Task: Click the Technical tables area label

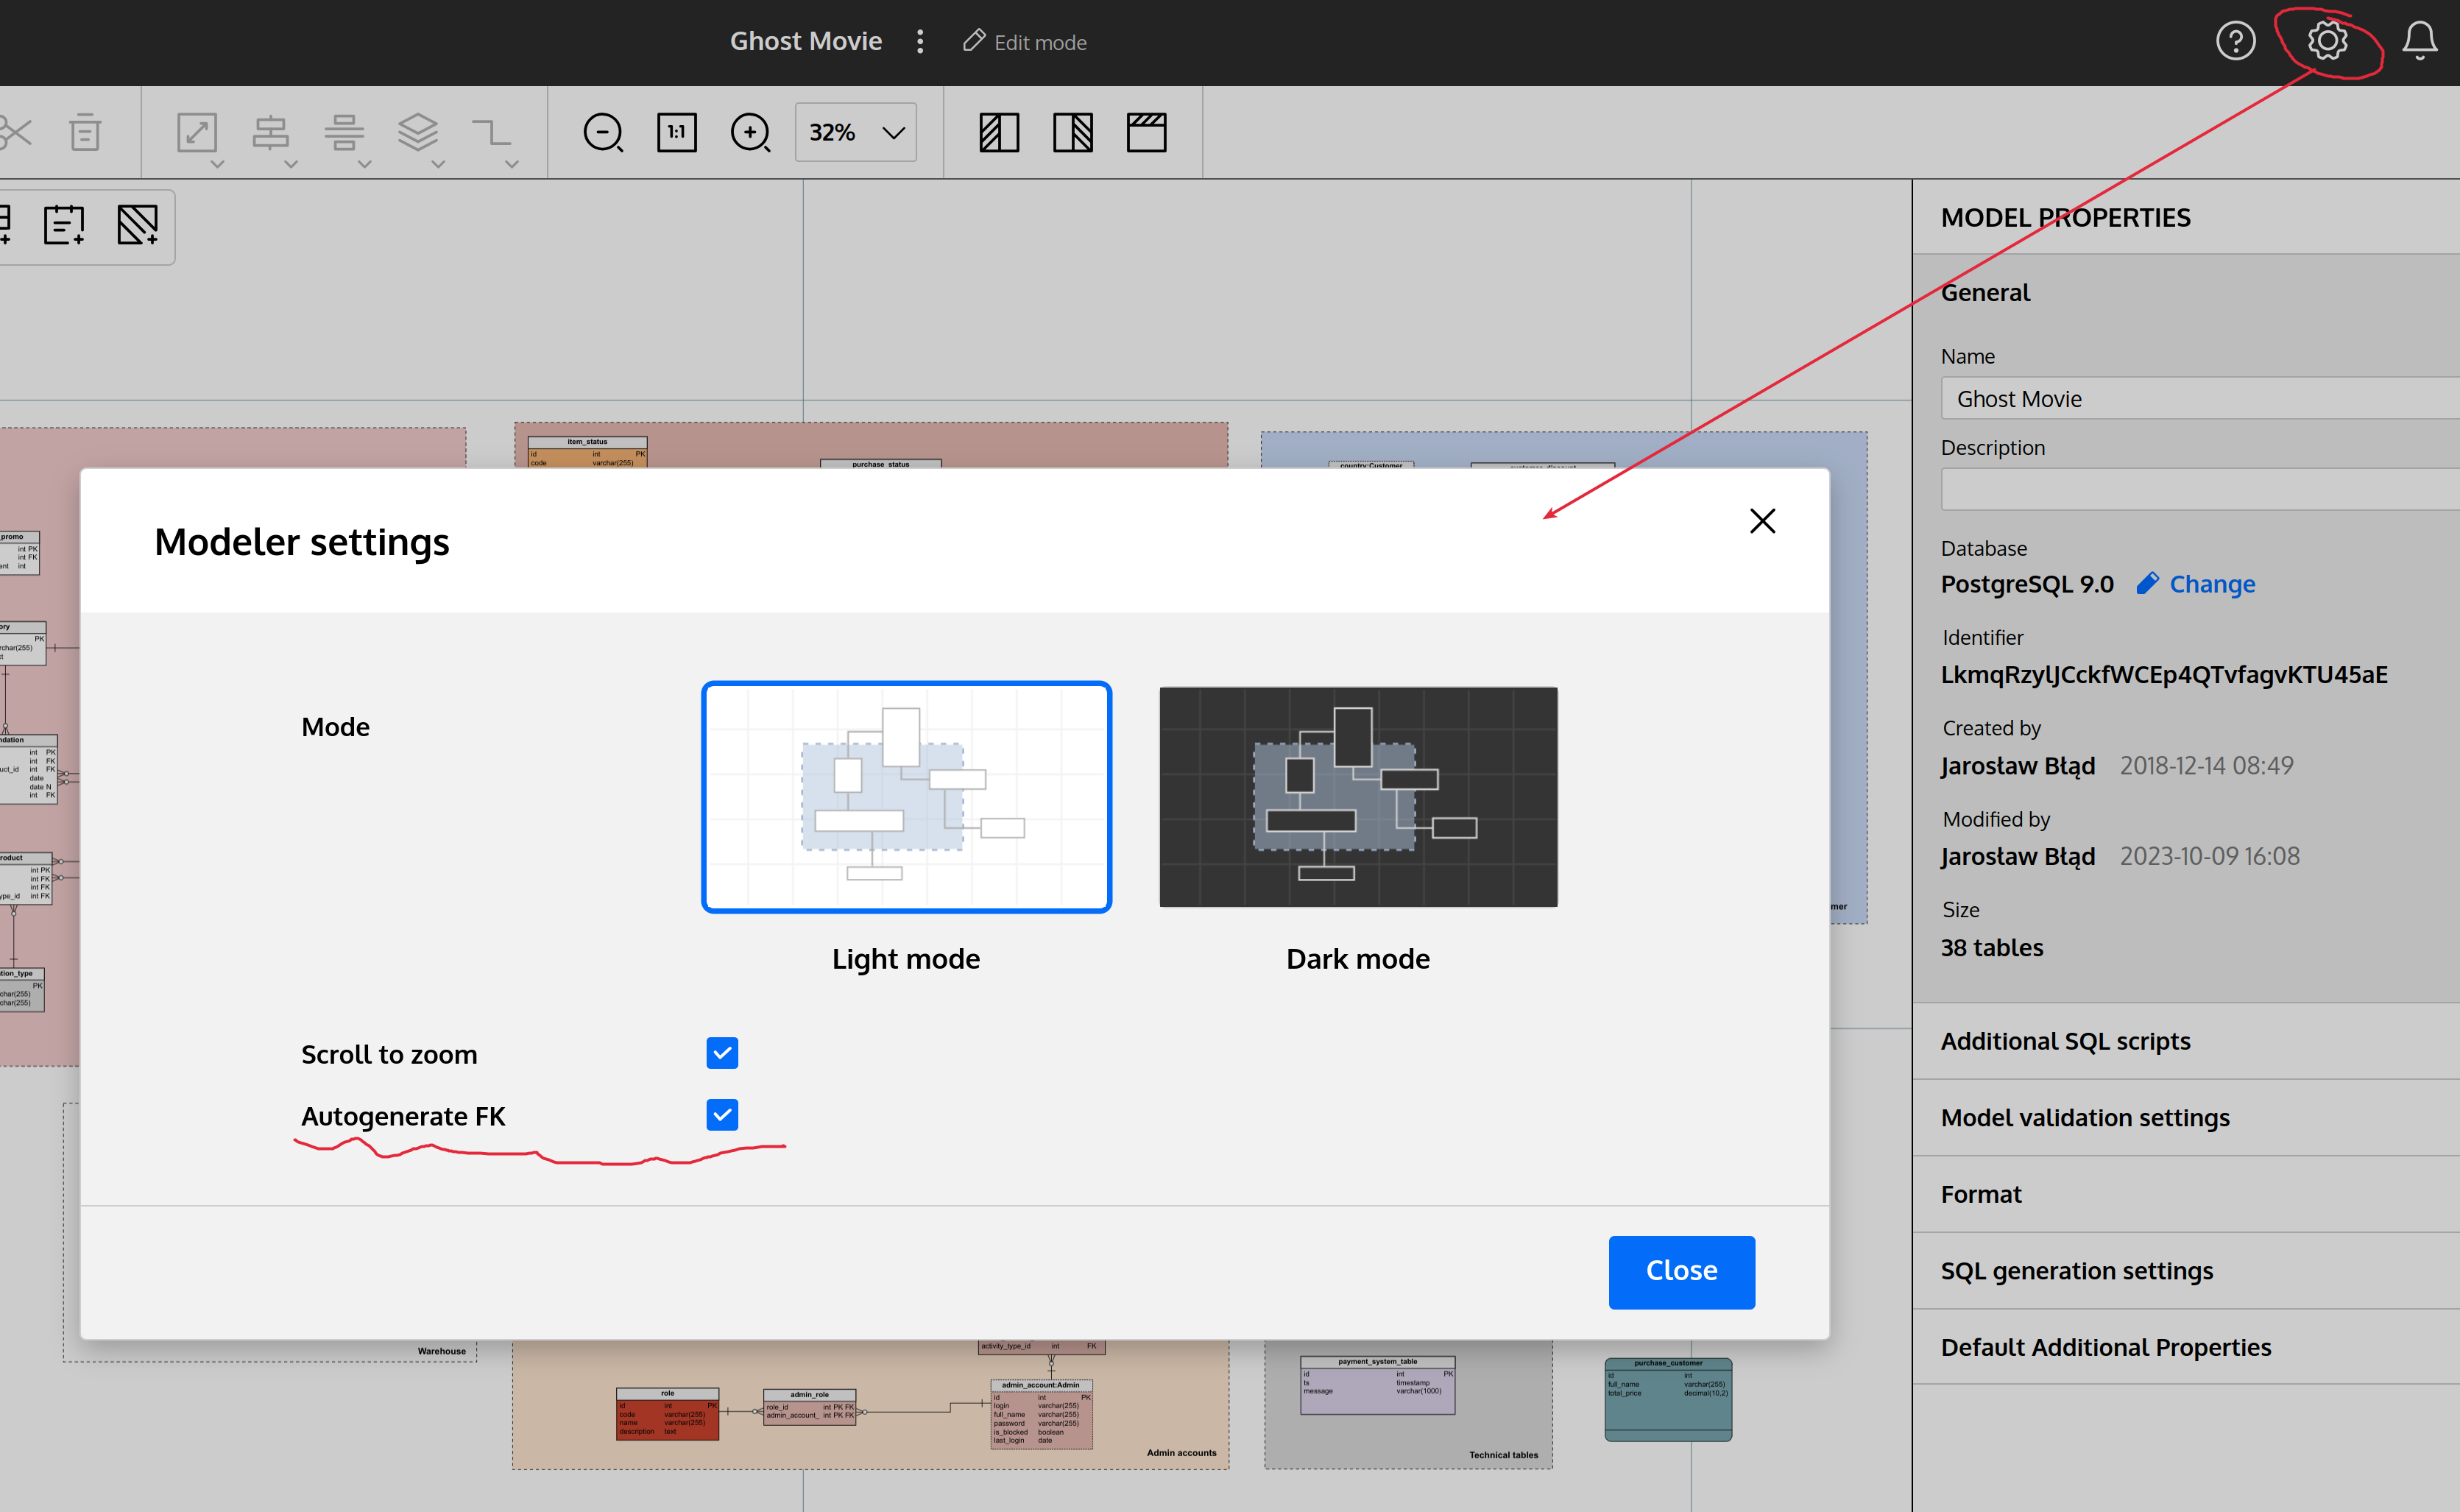Action: (x=1503, y=1455)
